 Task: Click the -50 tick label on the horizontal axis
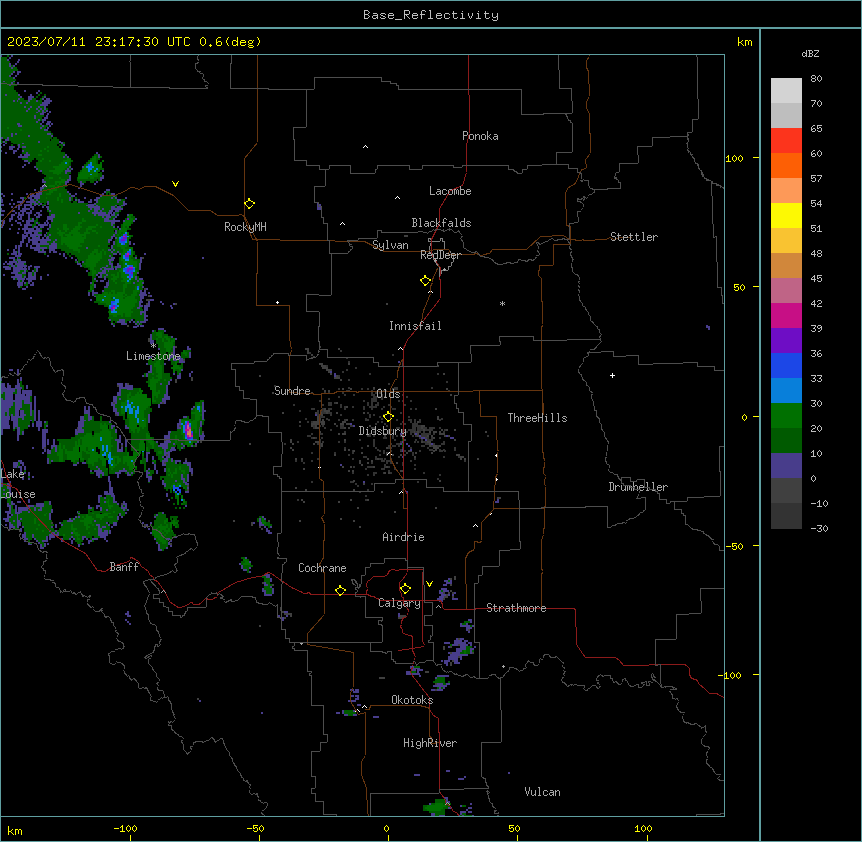[255, 828]
